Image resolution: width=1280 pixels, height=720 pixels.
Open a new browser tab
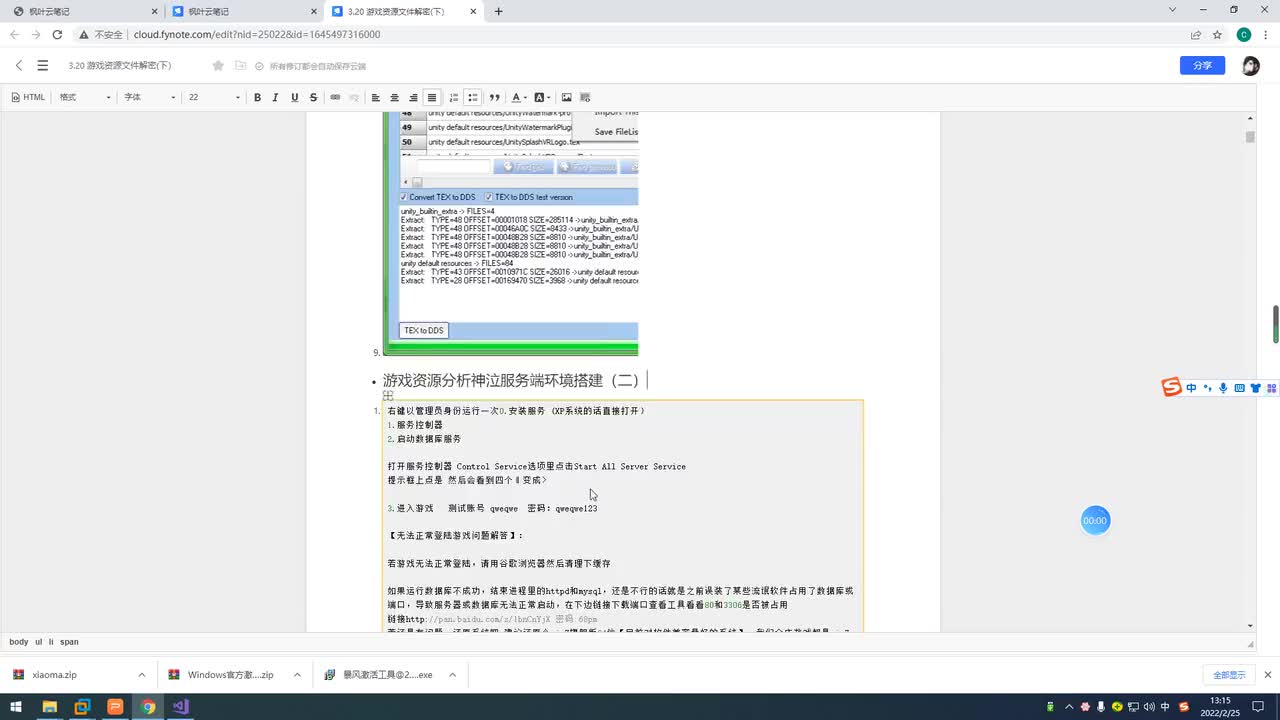pos(499,11)
